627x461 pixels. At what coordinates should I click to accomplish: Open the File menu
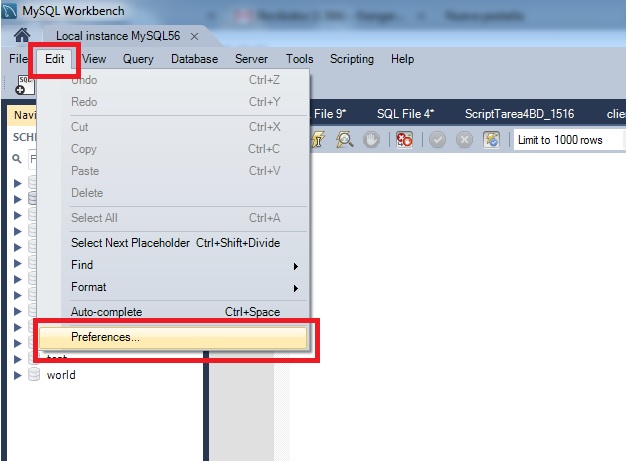(x=18, y=59)
